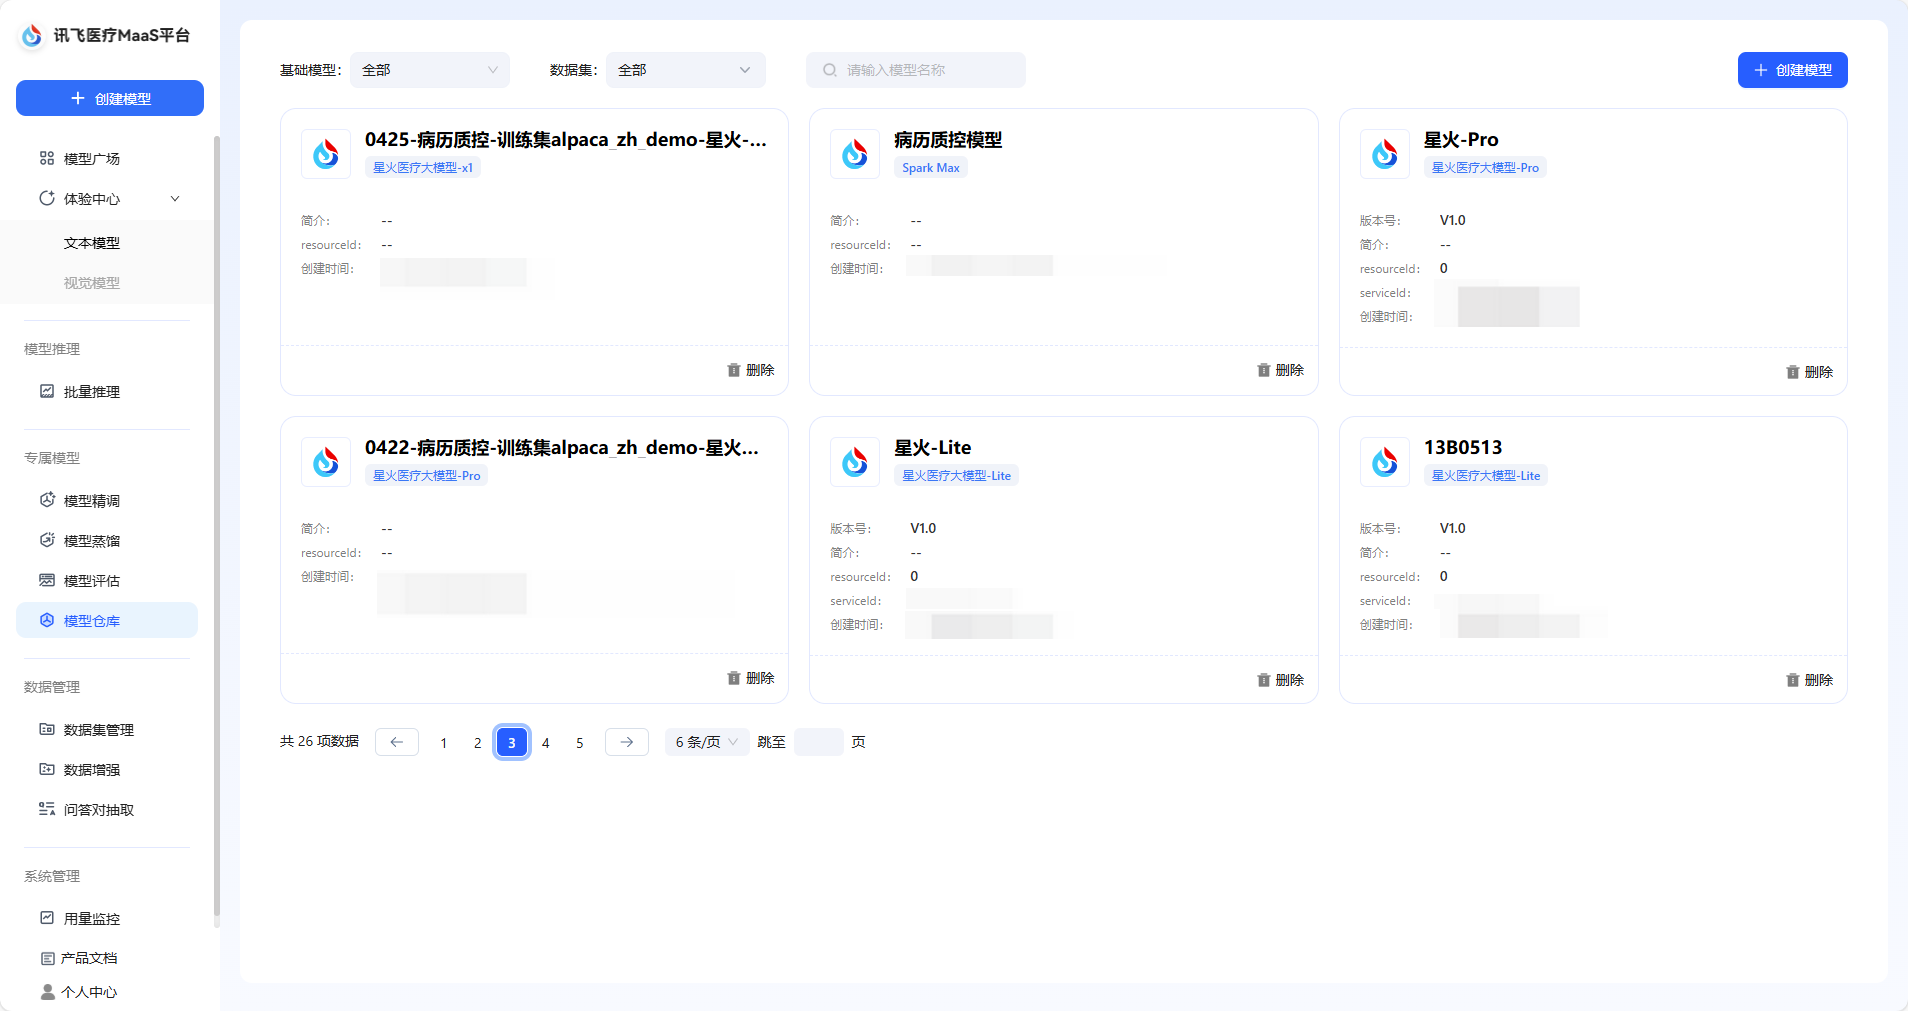The width and height of the screenshot is (1908, 1011).
Task: Go to page 2
Action: tap(478, 742)
